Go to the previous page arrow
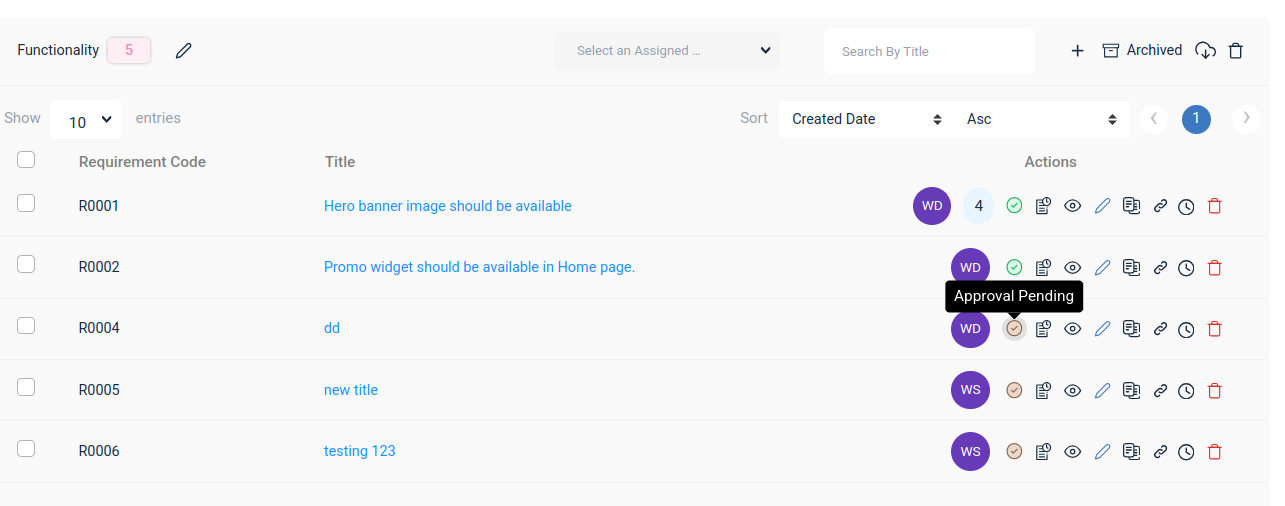1285x506 pixels. [1153, 119]
